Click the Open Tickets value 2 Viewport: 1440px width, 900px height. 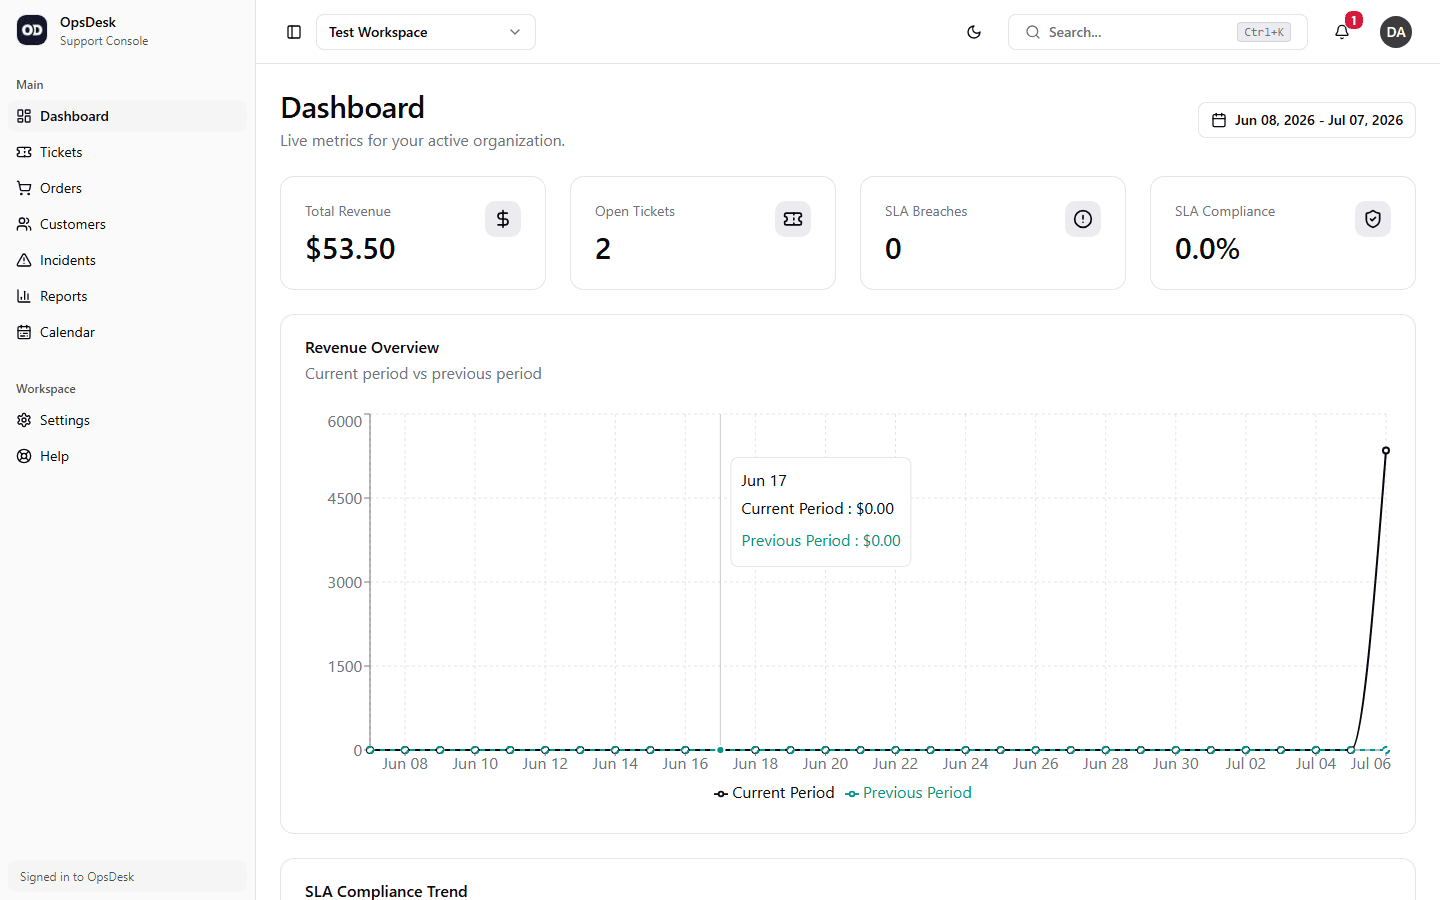tap(603, 249)
